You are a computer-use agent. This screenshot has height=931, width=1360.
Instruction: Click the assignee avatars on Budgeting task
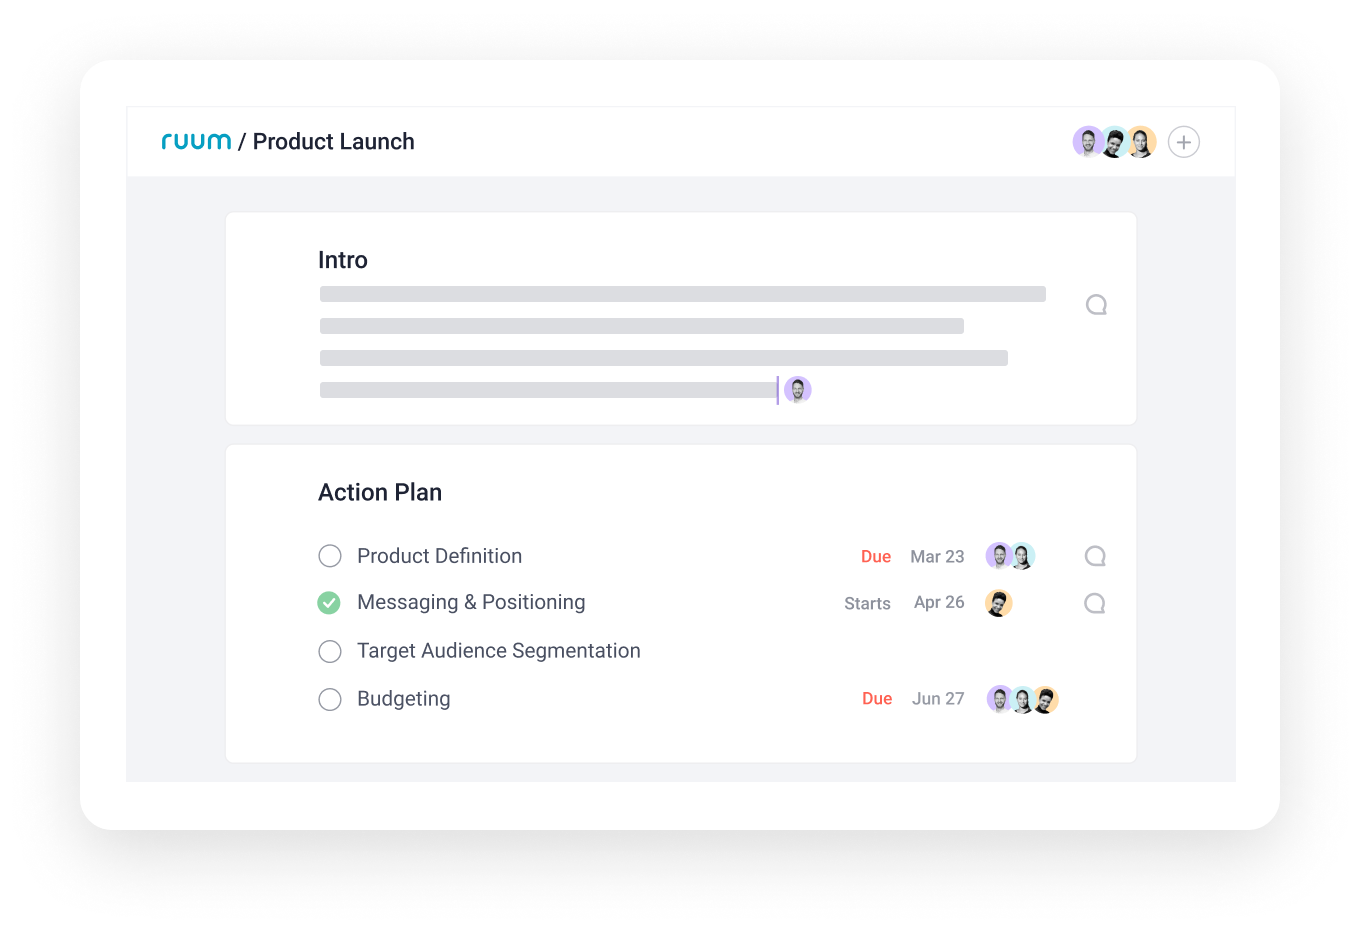pos(1022,699)
